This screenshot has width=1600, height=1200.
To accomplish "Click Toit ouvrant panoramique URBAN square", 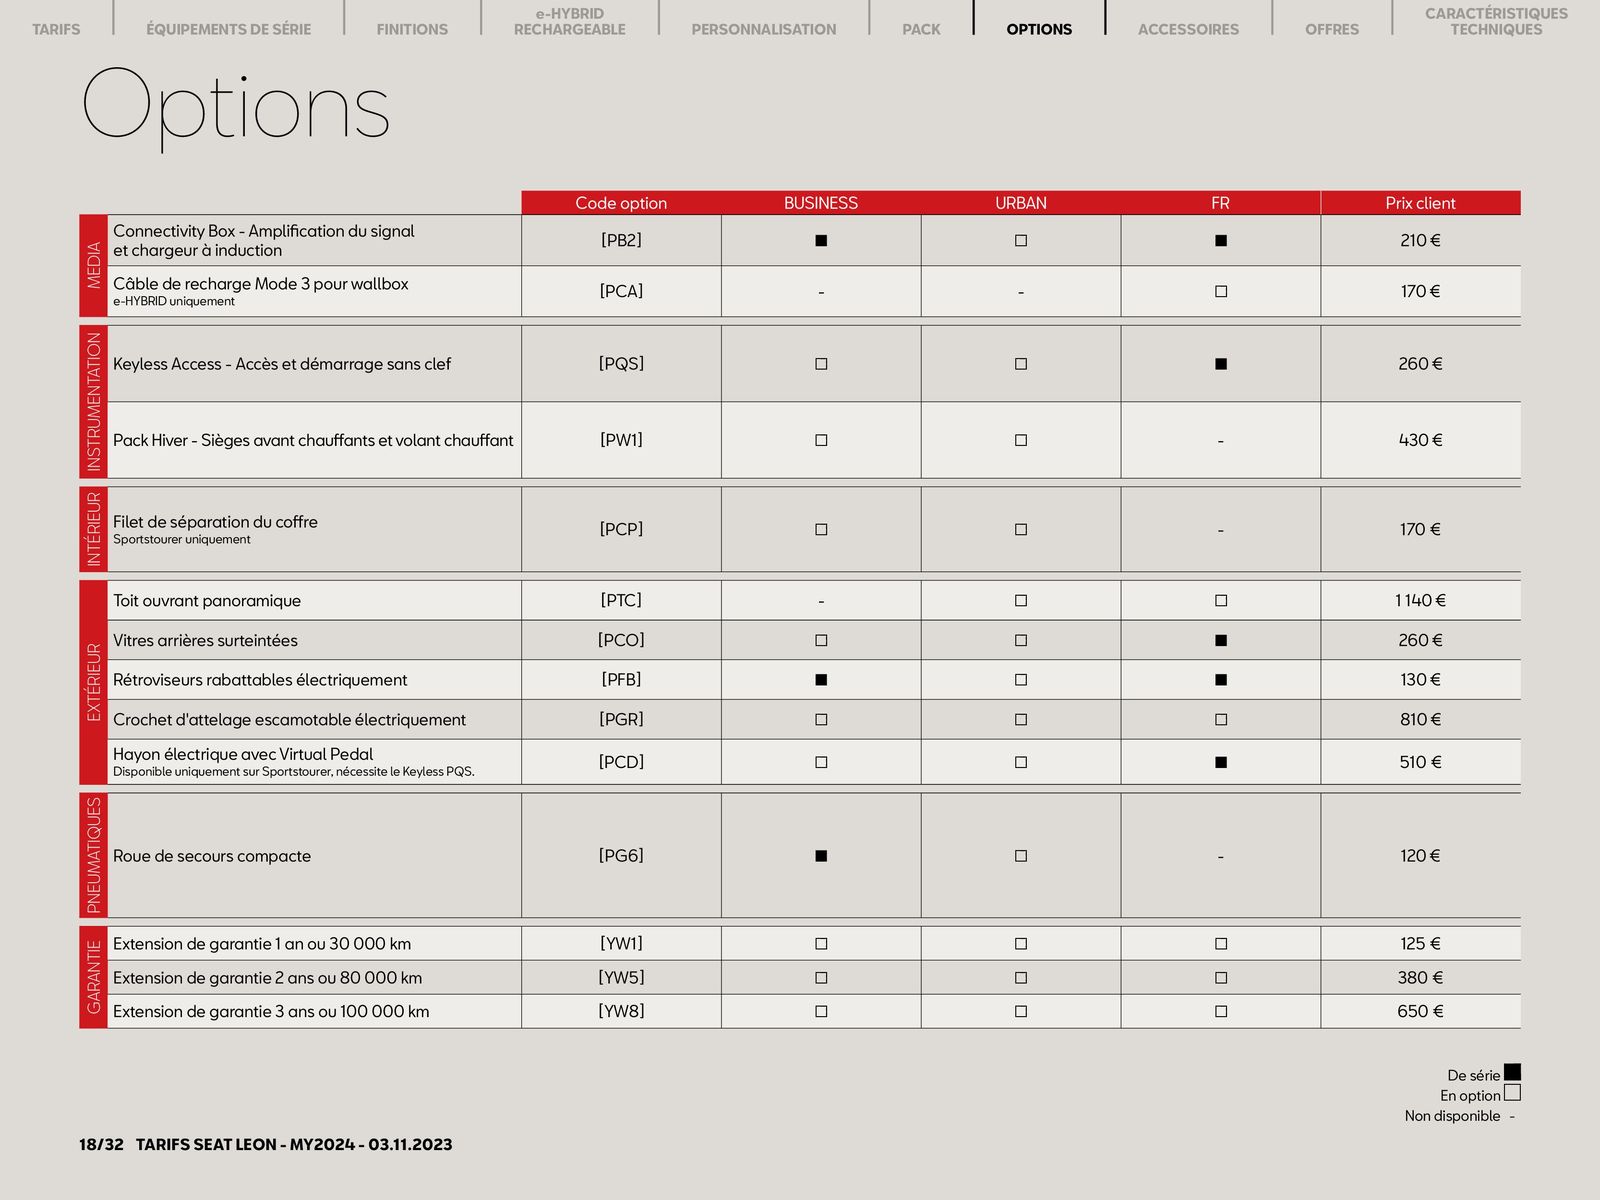I will pos(1021,600).
